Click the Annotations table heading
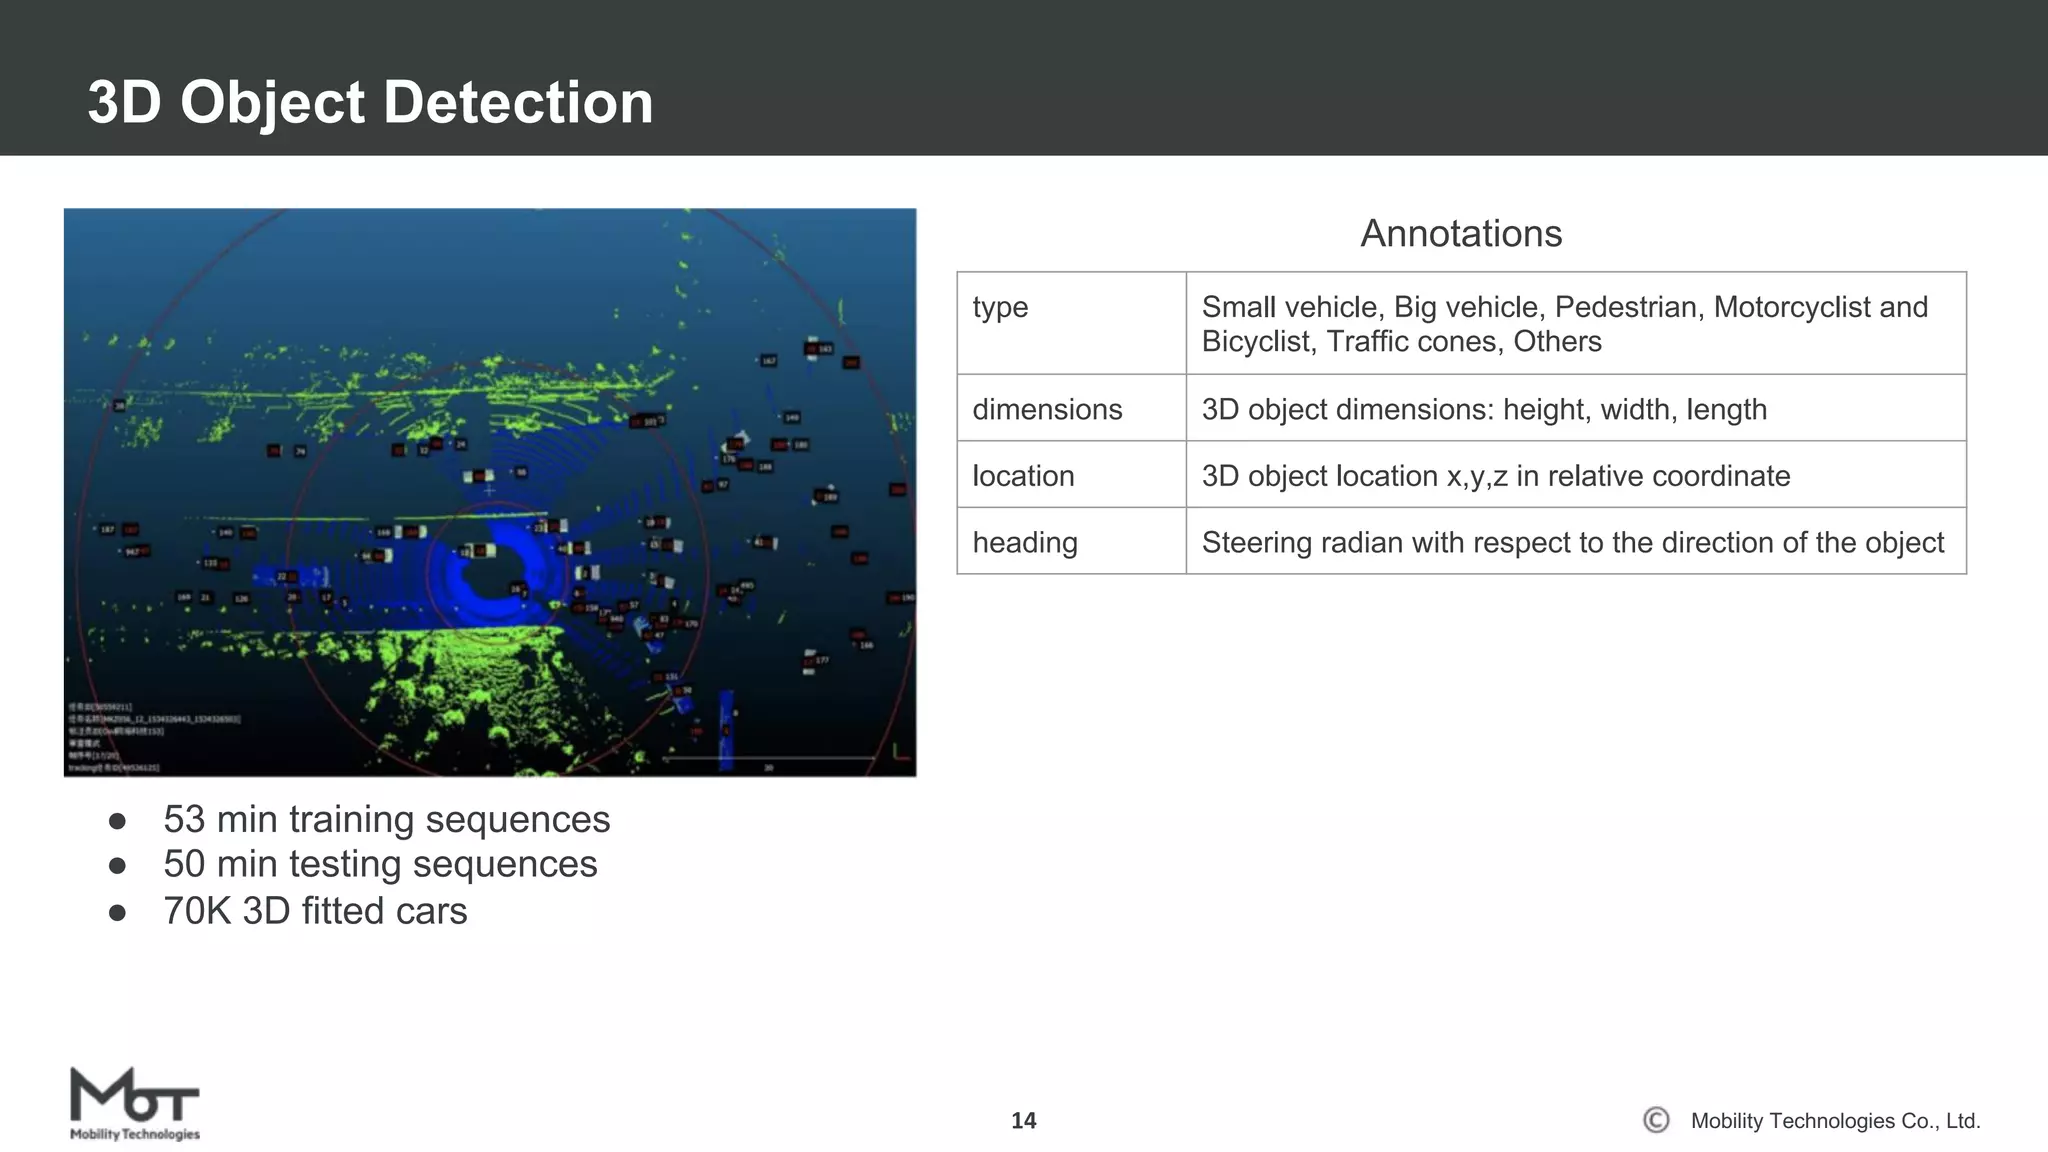Image resolution: width=2048 pixels, height=1152 pixels. (1460, 234)
